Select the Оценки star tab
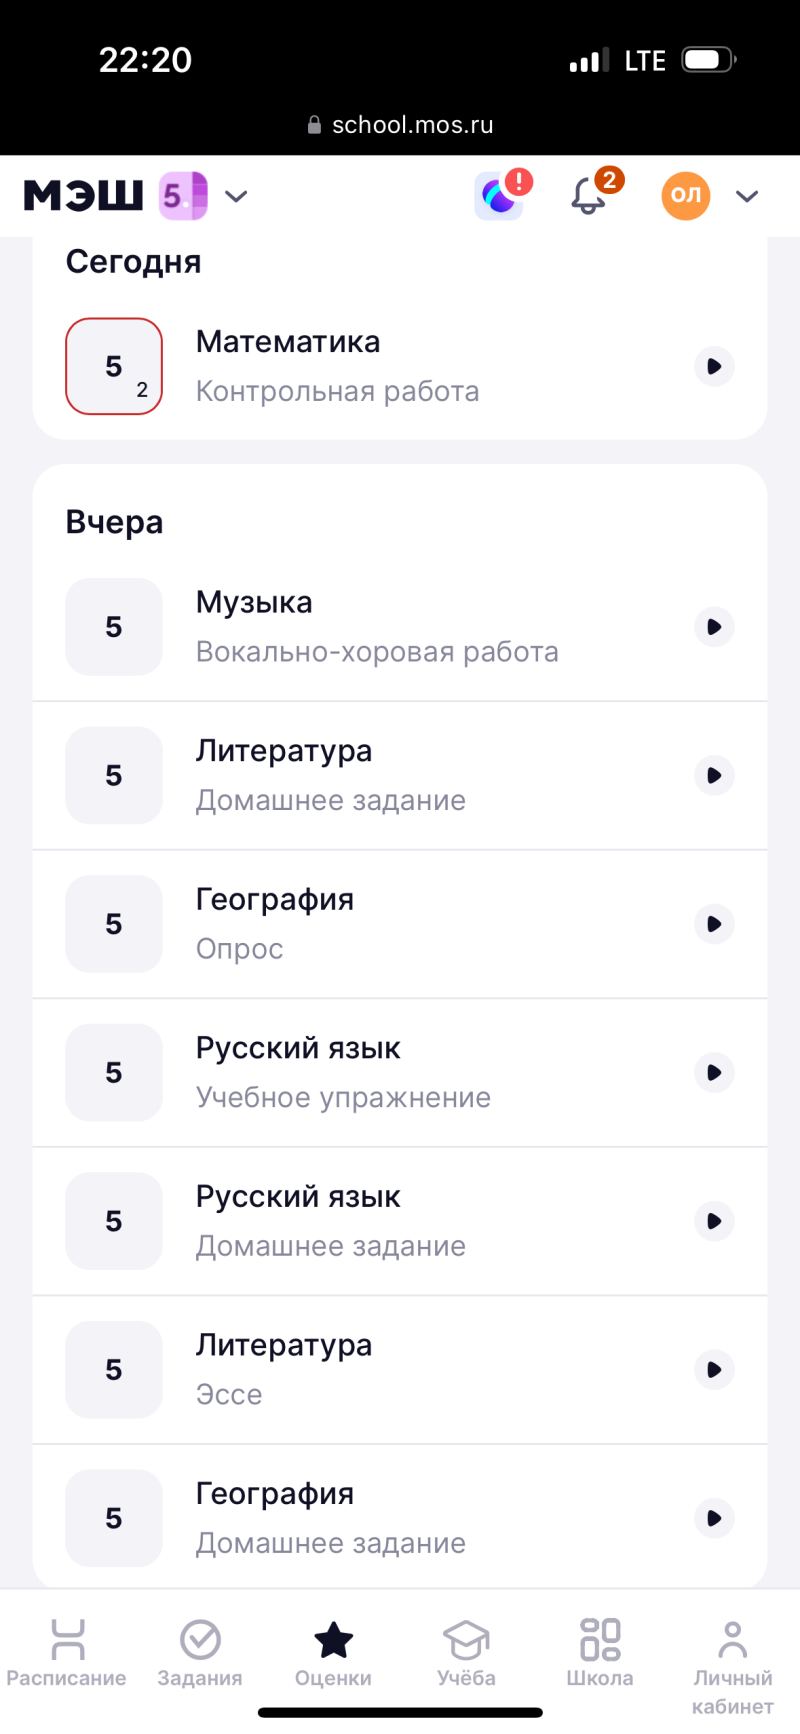This screenshot has height=1734, width=800. 333,1656
